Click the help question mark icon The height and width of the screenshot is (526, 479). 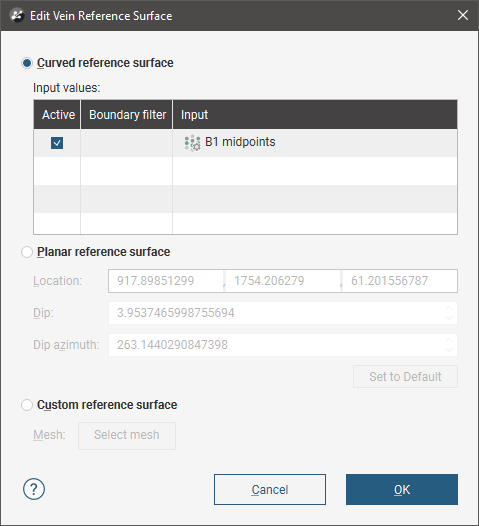34,489
